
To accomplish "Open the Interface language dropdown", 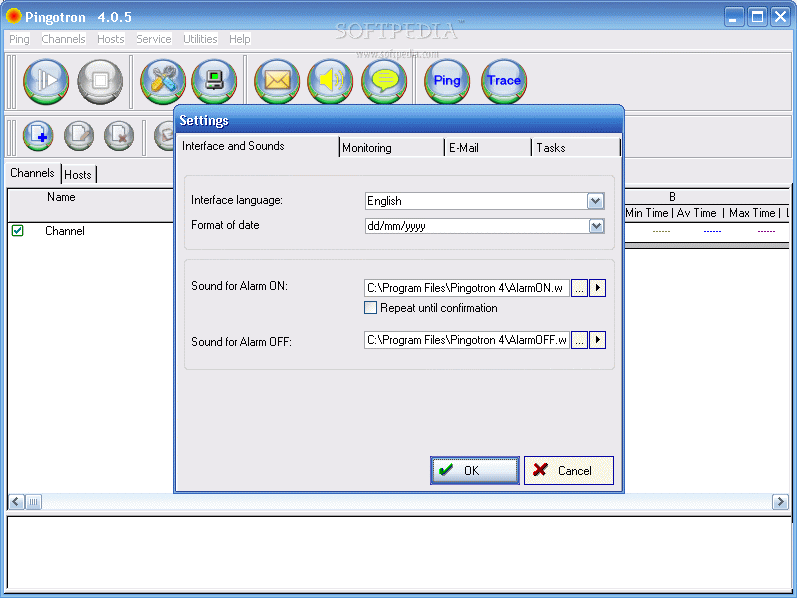I will coord(596,201).
